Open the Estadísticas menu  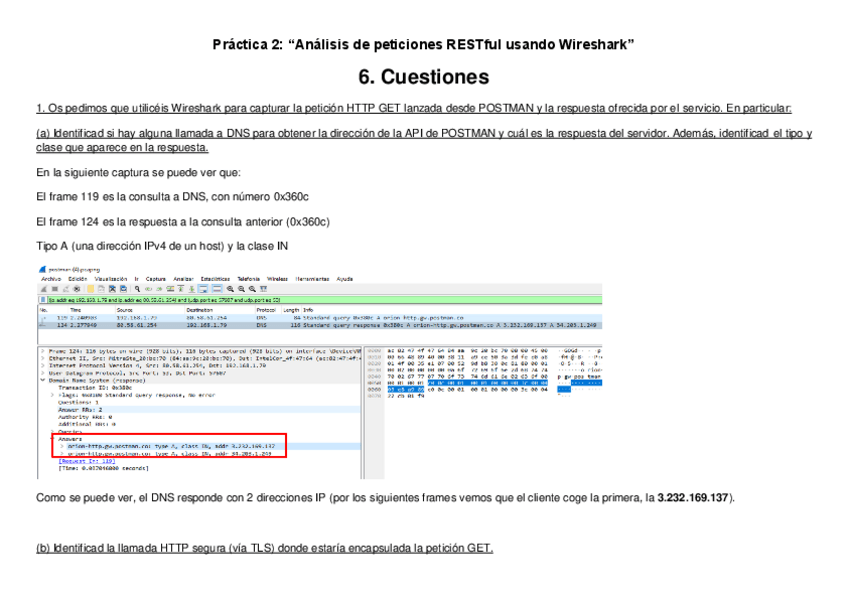coord(215,279)
